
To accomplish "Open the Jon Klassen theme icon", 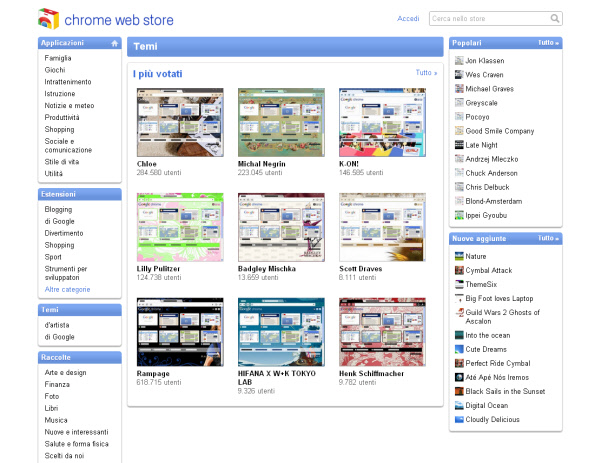I will pyautogui.click(x=459, y=61).
